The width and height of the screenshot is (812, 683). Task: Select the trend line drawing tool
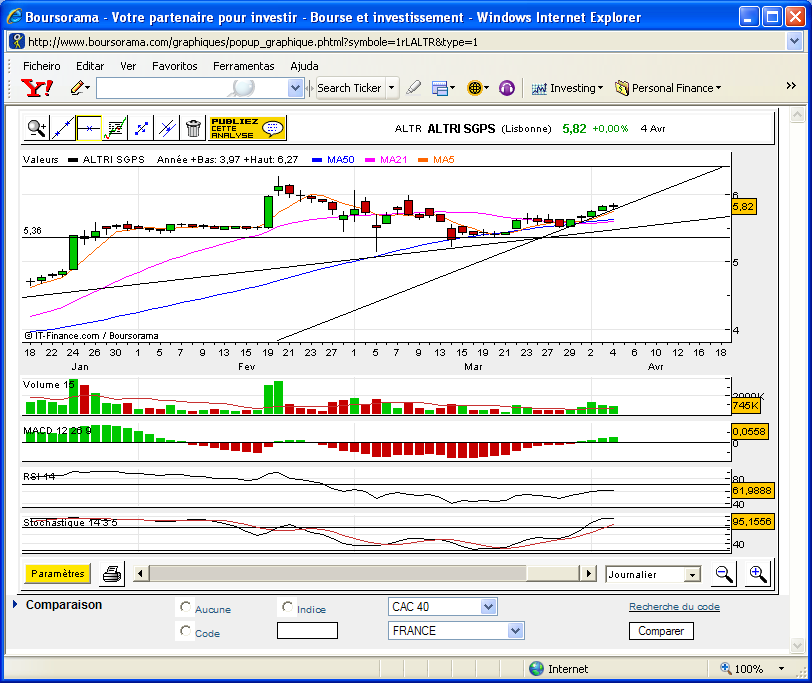tap(63, 128)
